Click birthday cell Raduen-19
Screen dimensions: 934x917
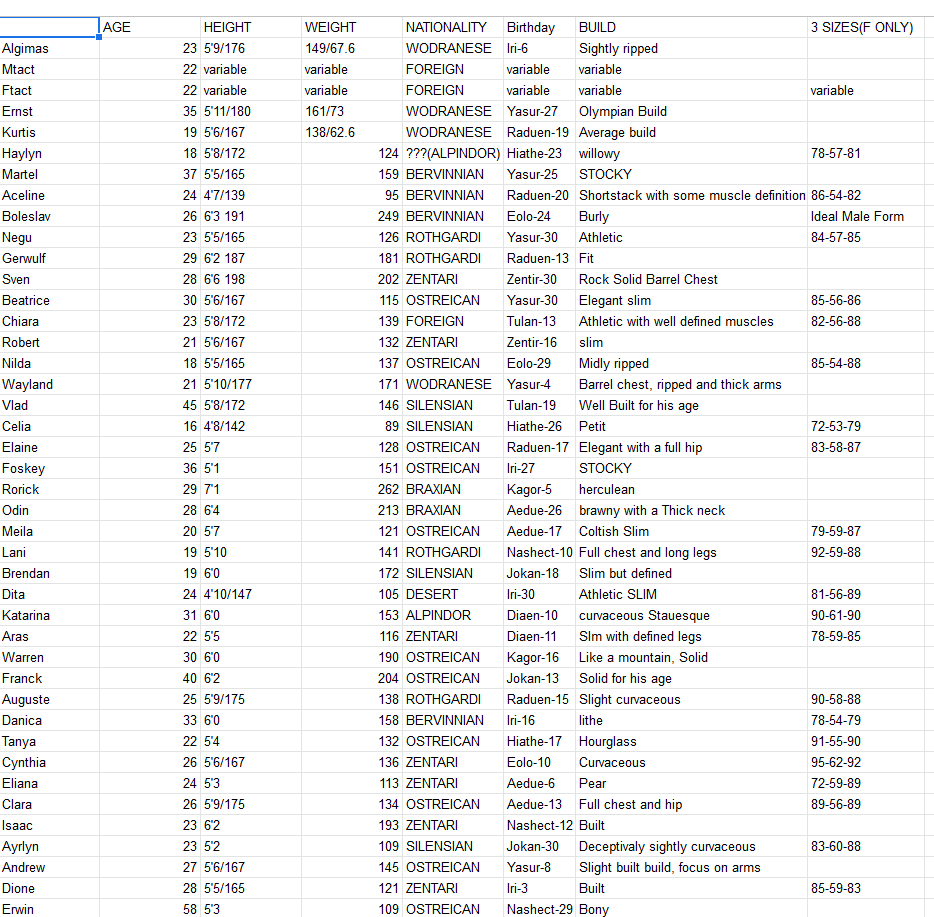point(539,132)
